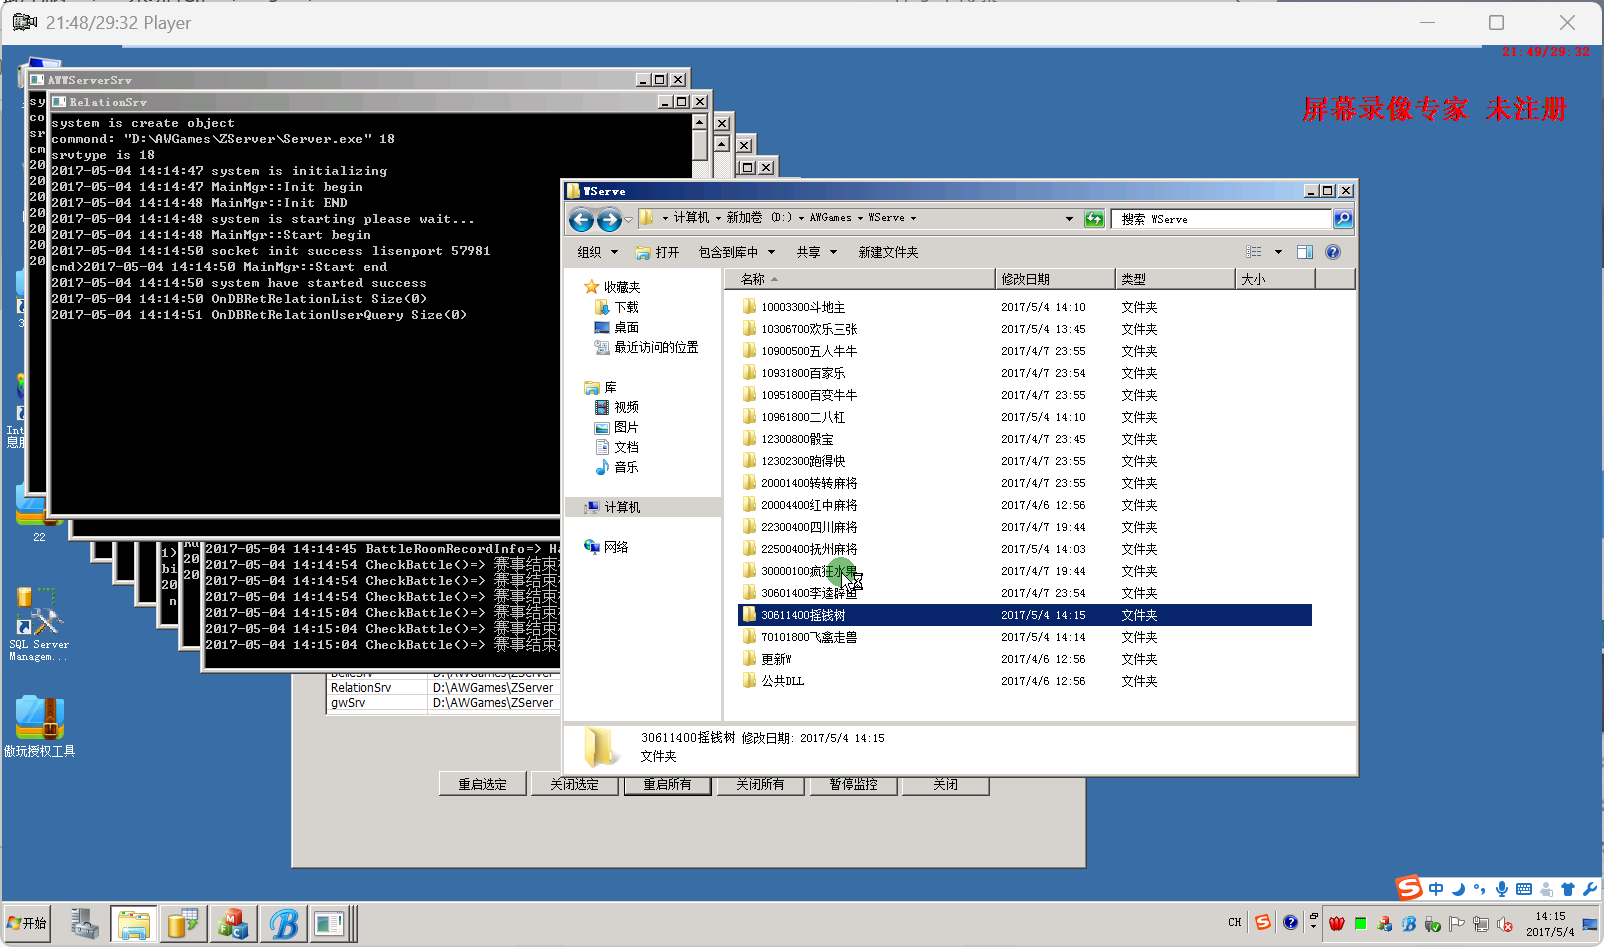Open SQL Server Management desktop icon

(x=38, y=624)
